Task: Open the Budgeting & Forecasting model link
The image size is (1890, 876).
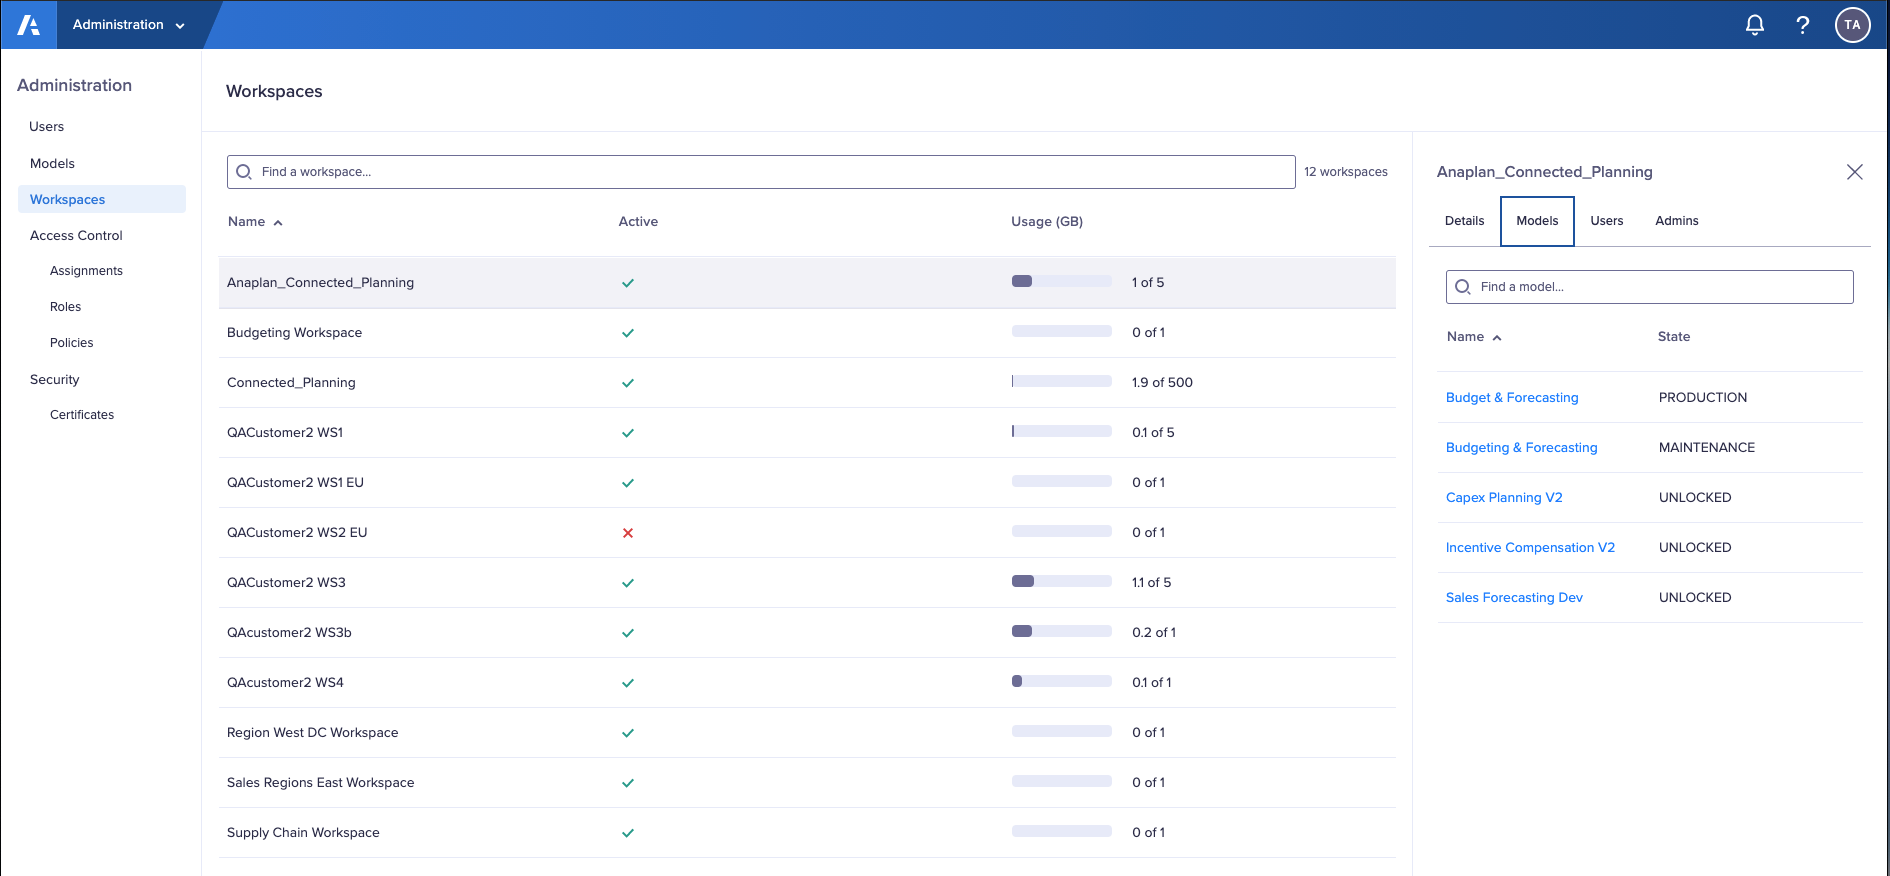Action: [1522, 448]
